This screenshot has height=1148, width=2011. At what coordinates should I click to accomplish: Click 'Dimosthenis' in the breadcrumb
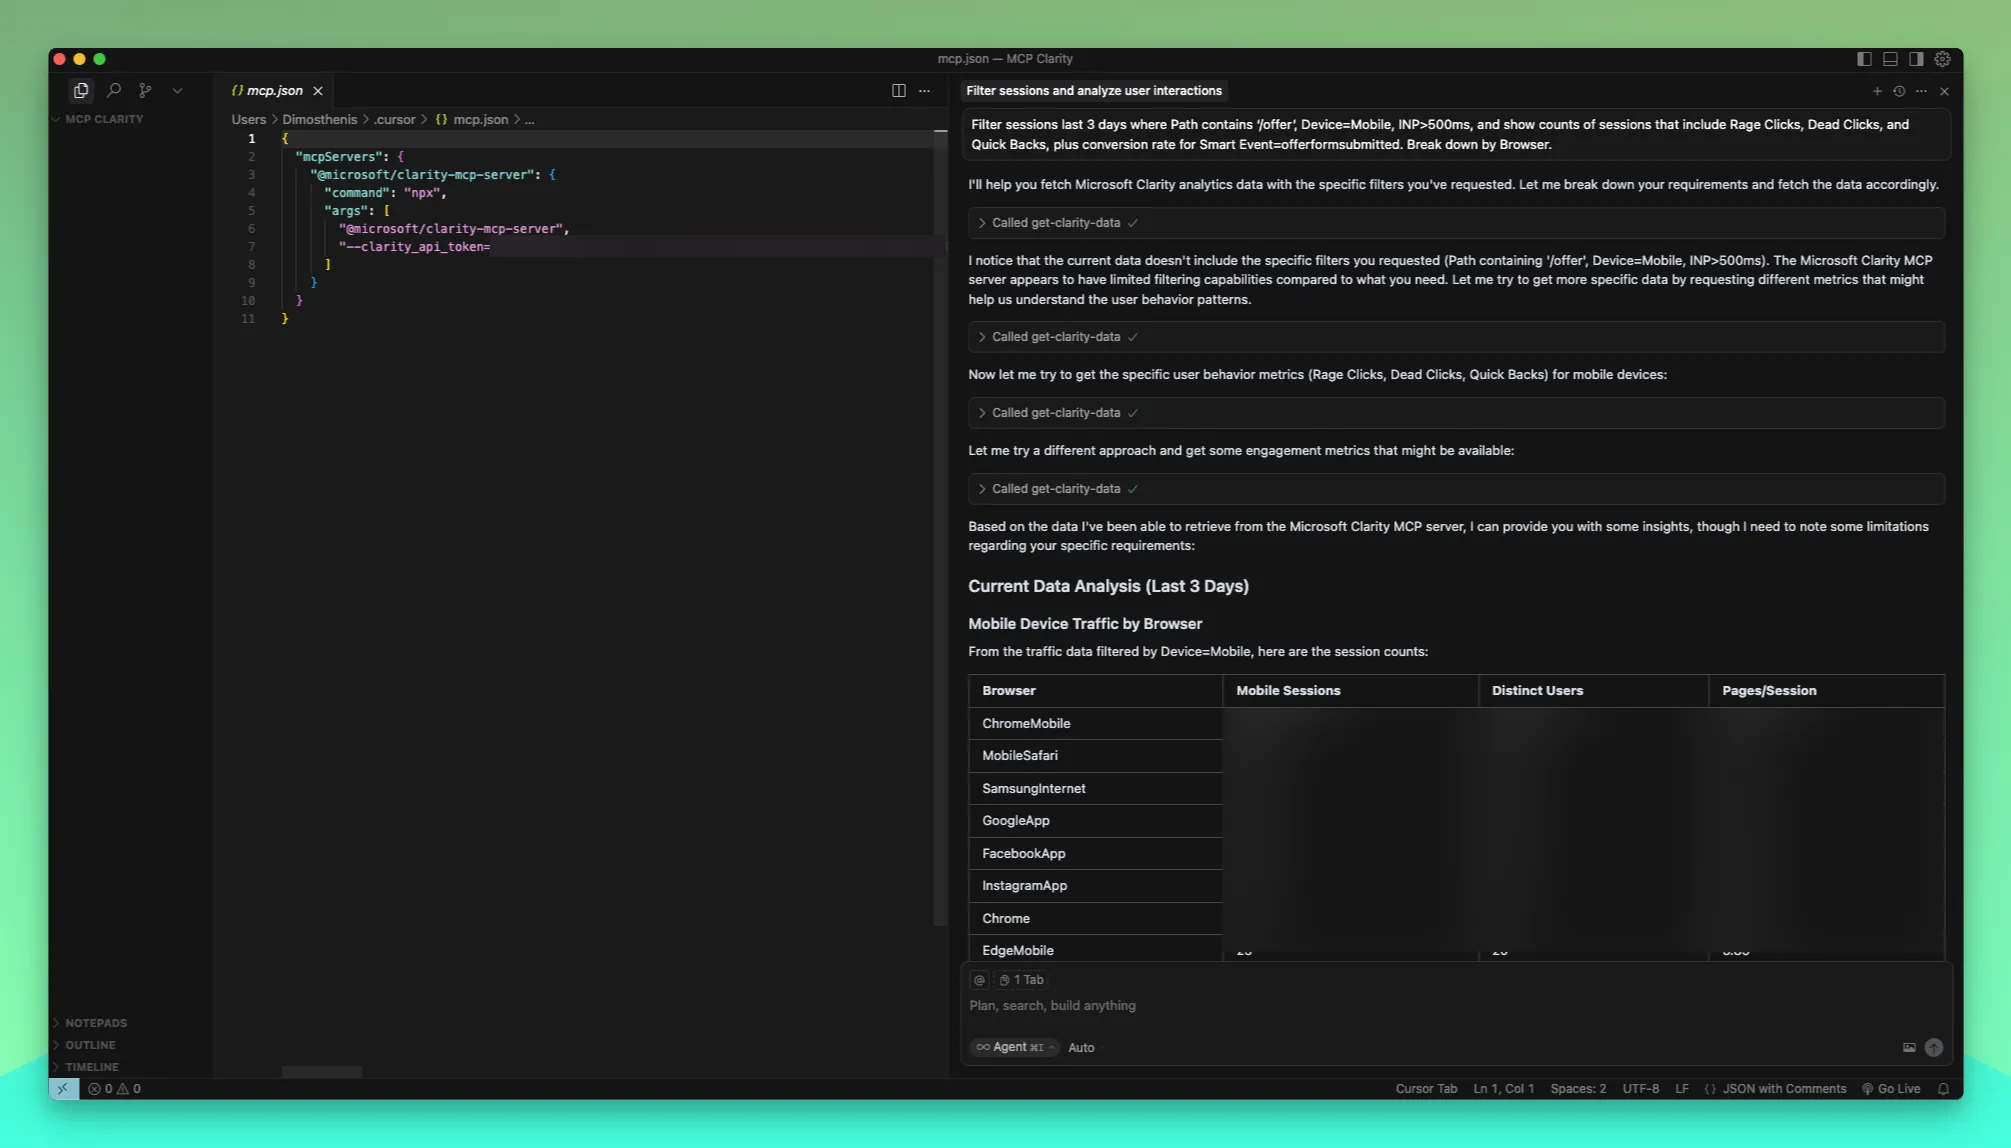click(319, 119)
